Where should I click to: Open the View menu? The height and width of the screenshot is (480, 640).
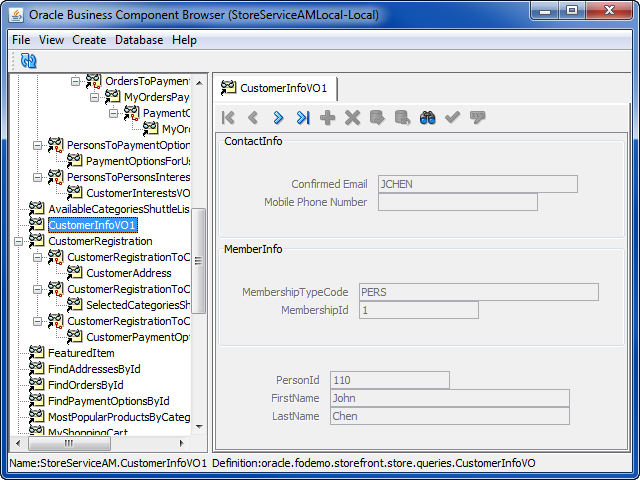click(x=51, y=40)
